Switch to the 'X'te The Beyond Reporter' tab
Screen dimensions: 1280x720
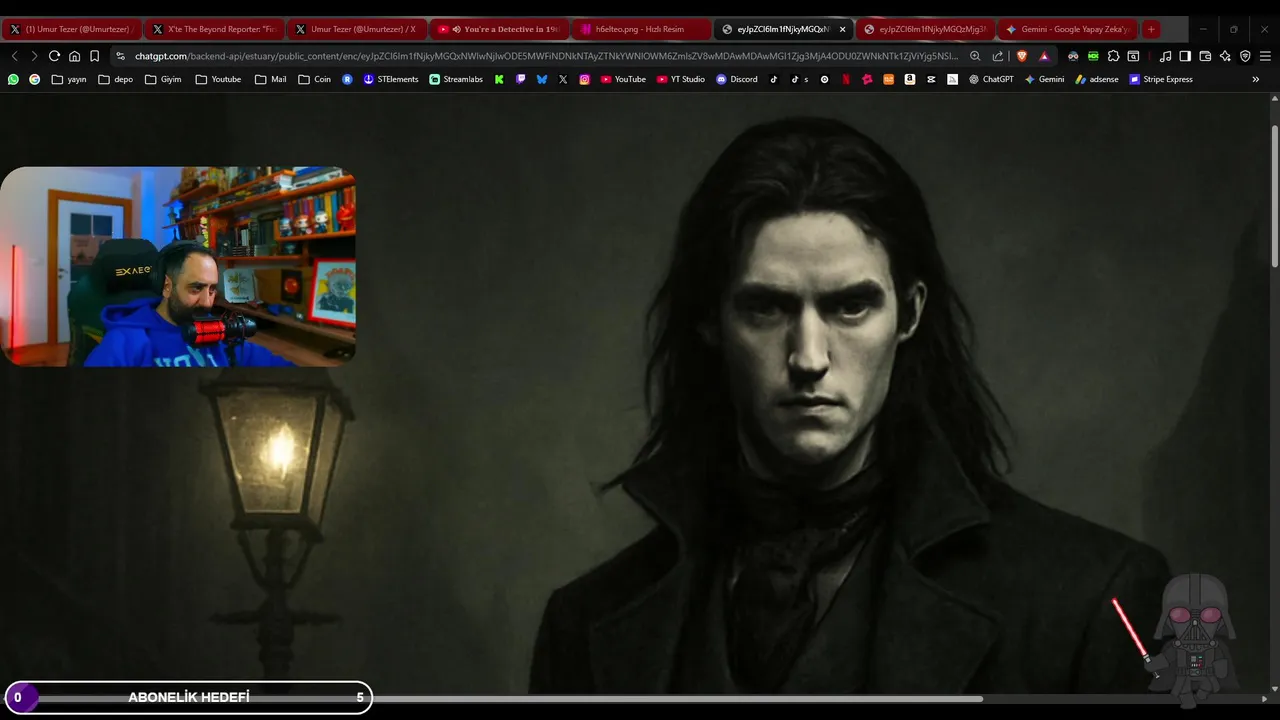pos(213,29)
